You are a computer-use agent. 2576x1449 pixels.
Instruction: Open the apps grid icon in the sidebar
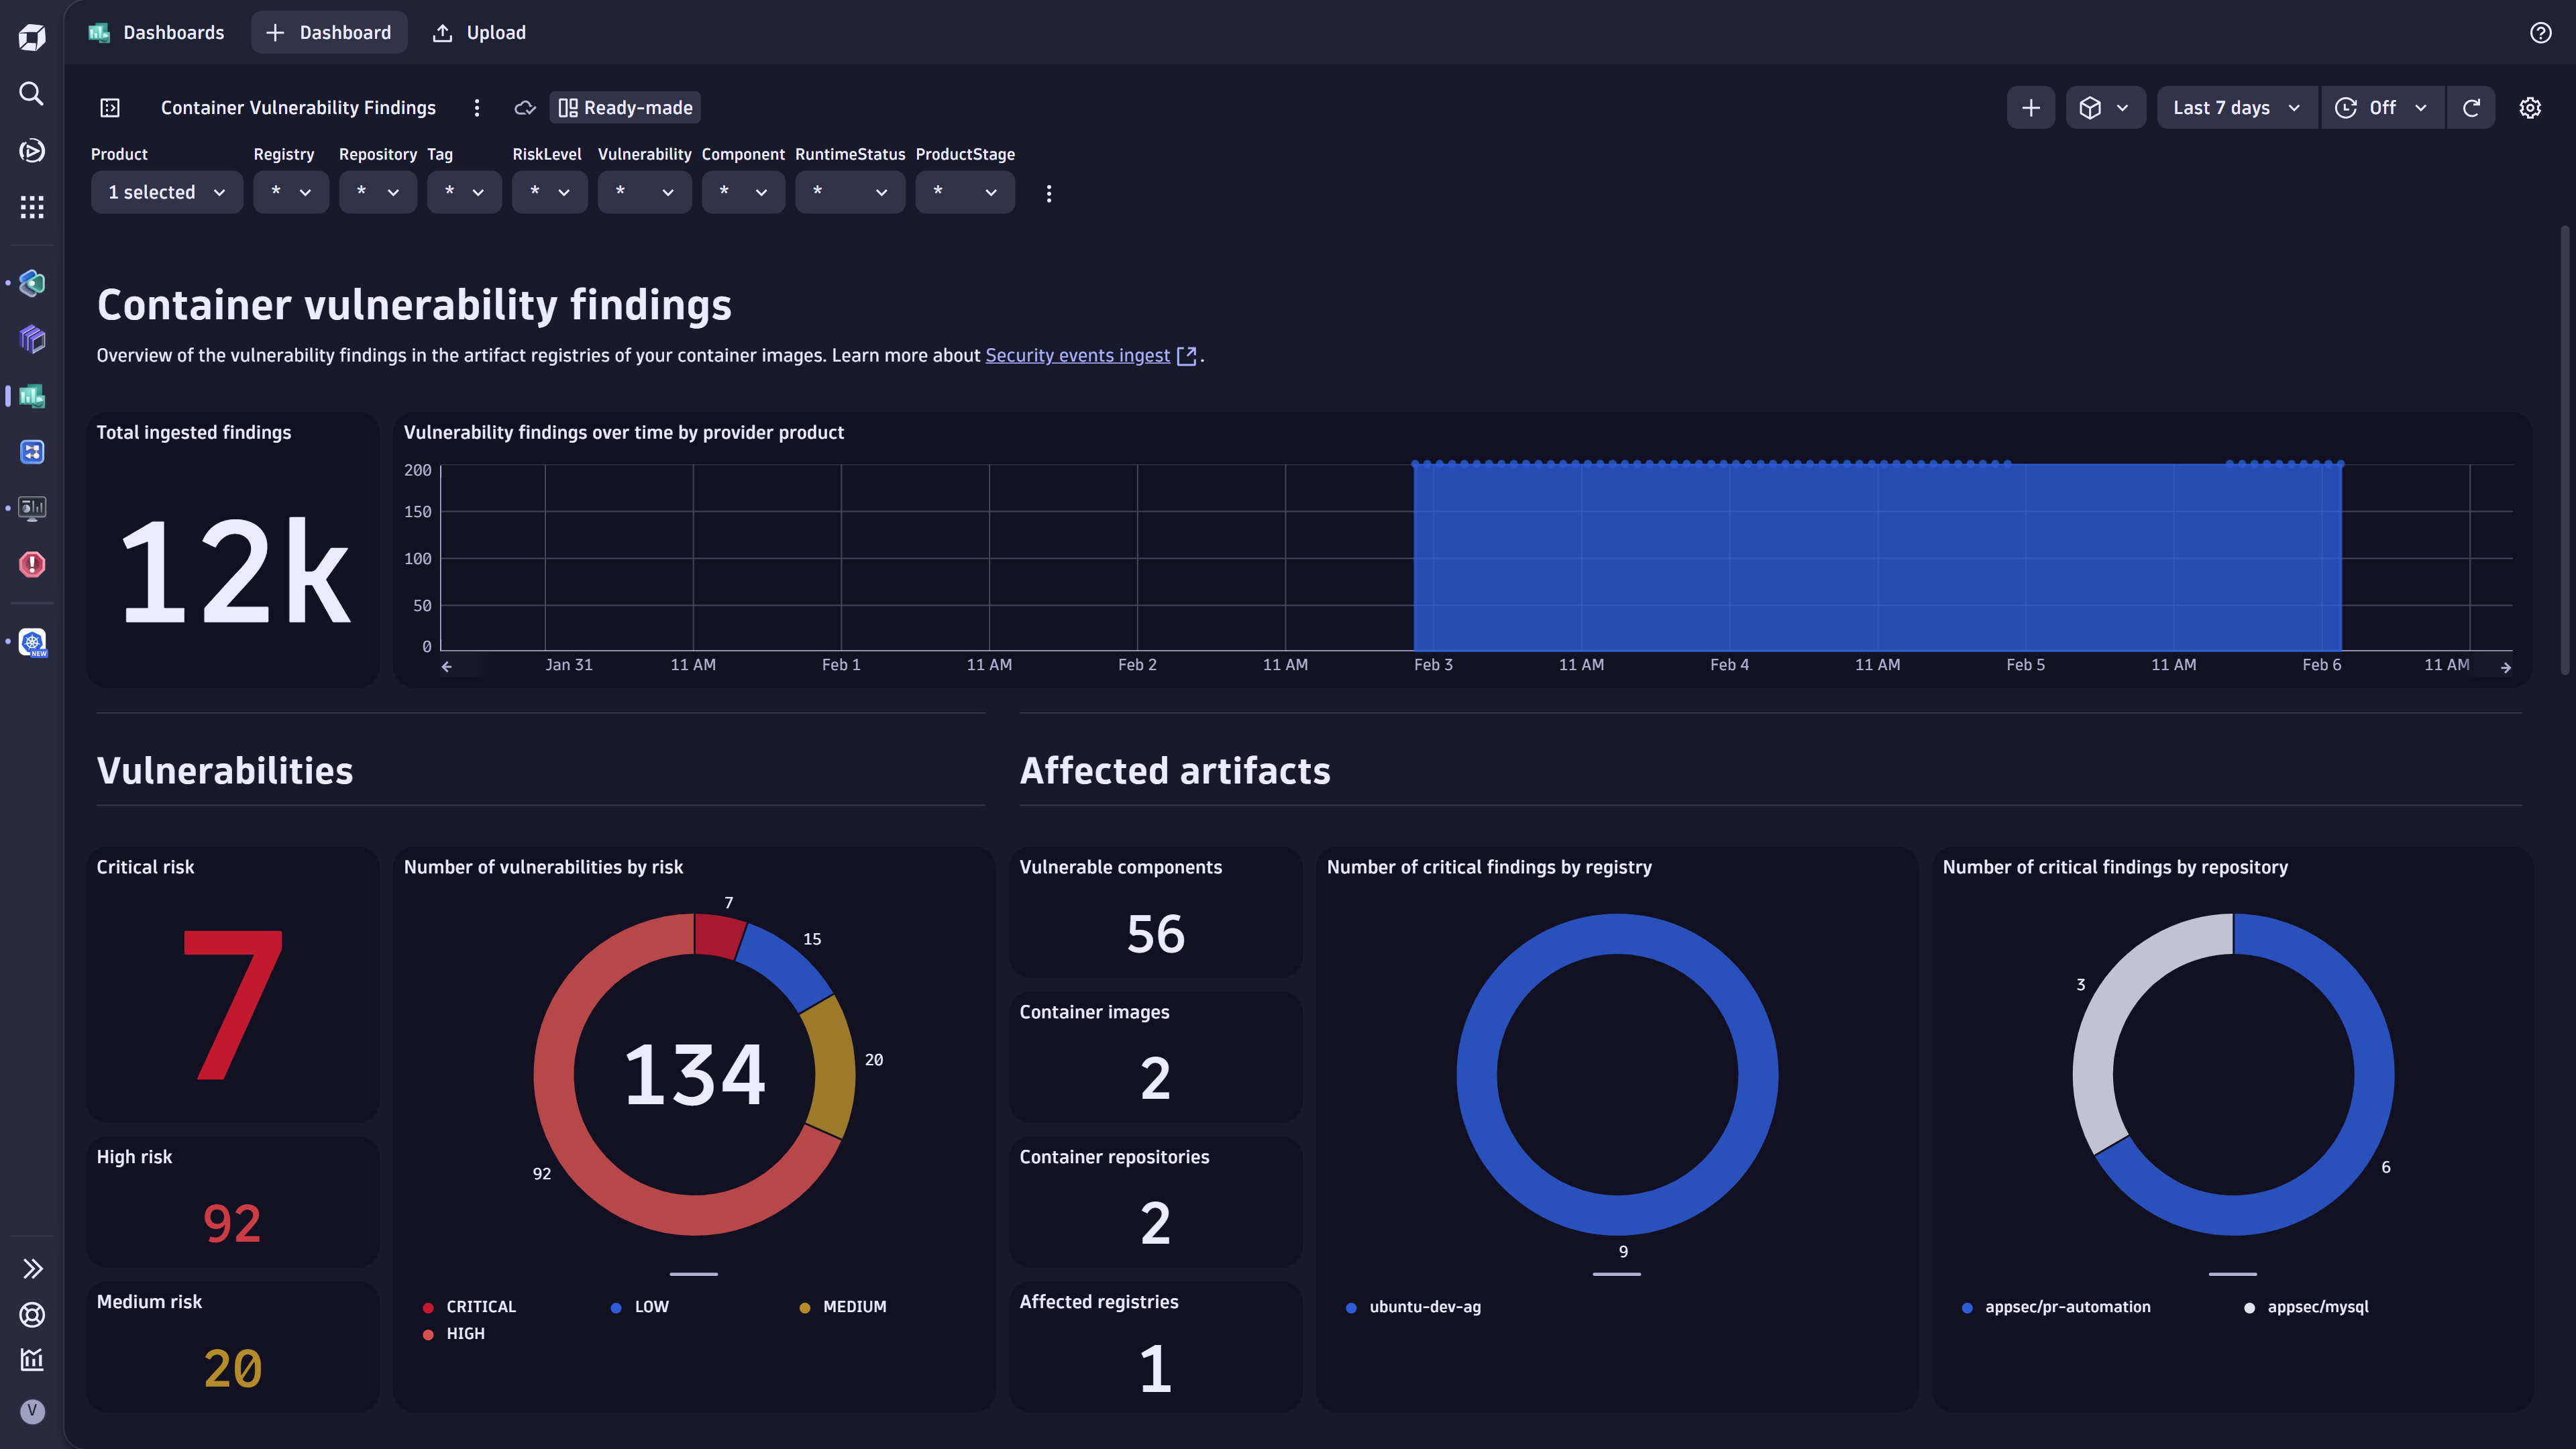tap(31, 207)
